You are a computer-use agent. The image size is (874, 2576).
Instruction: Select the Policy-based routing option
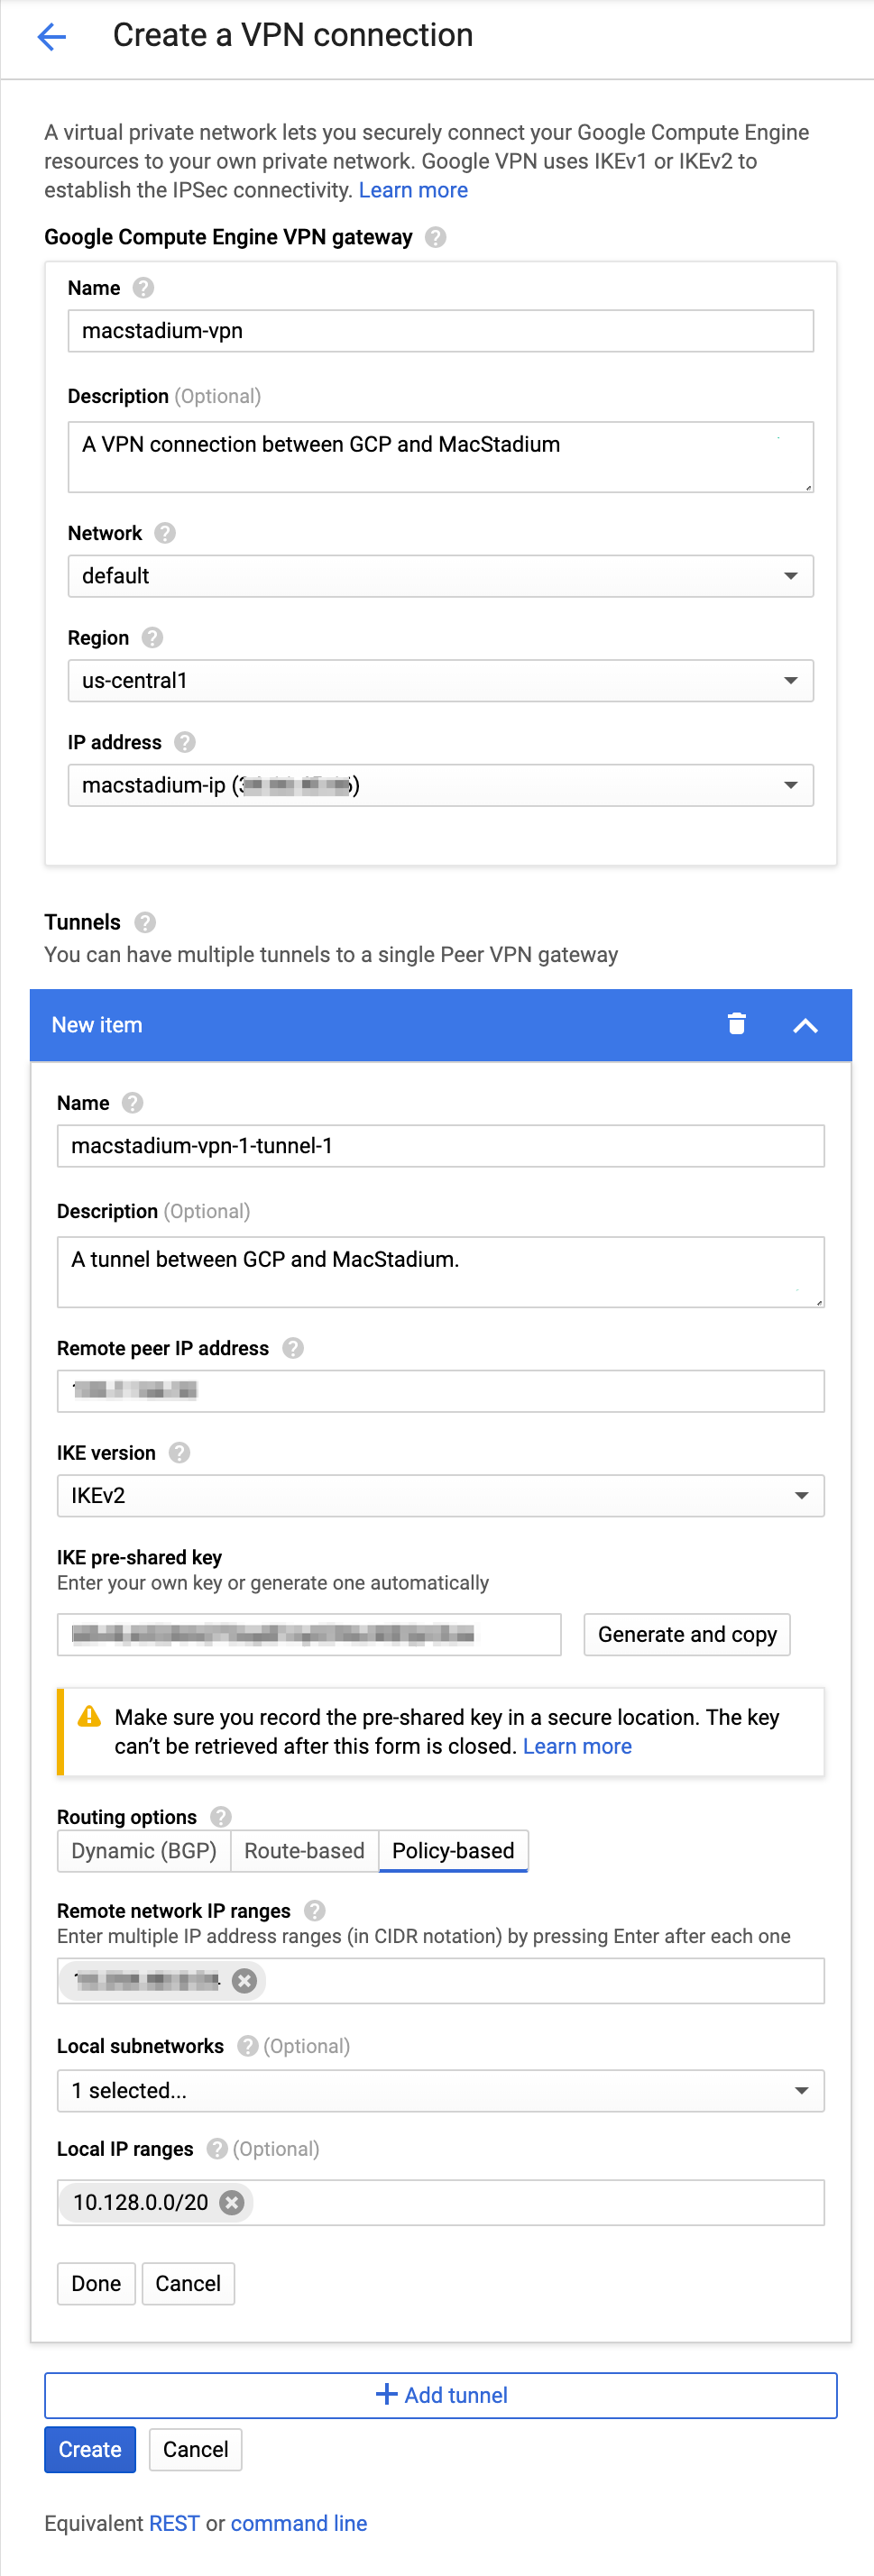click(x=452, y=1851)
